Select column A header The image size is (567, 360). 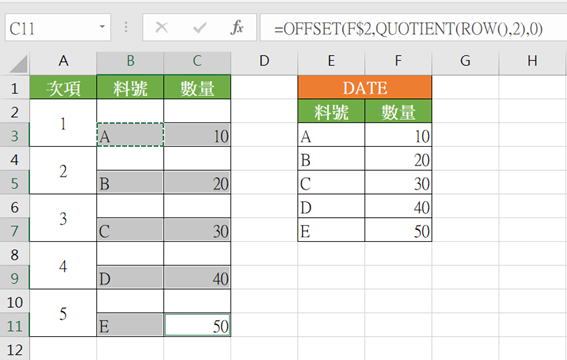click(x=63, y=61)
